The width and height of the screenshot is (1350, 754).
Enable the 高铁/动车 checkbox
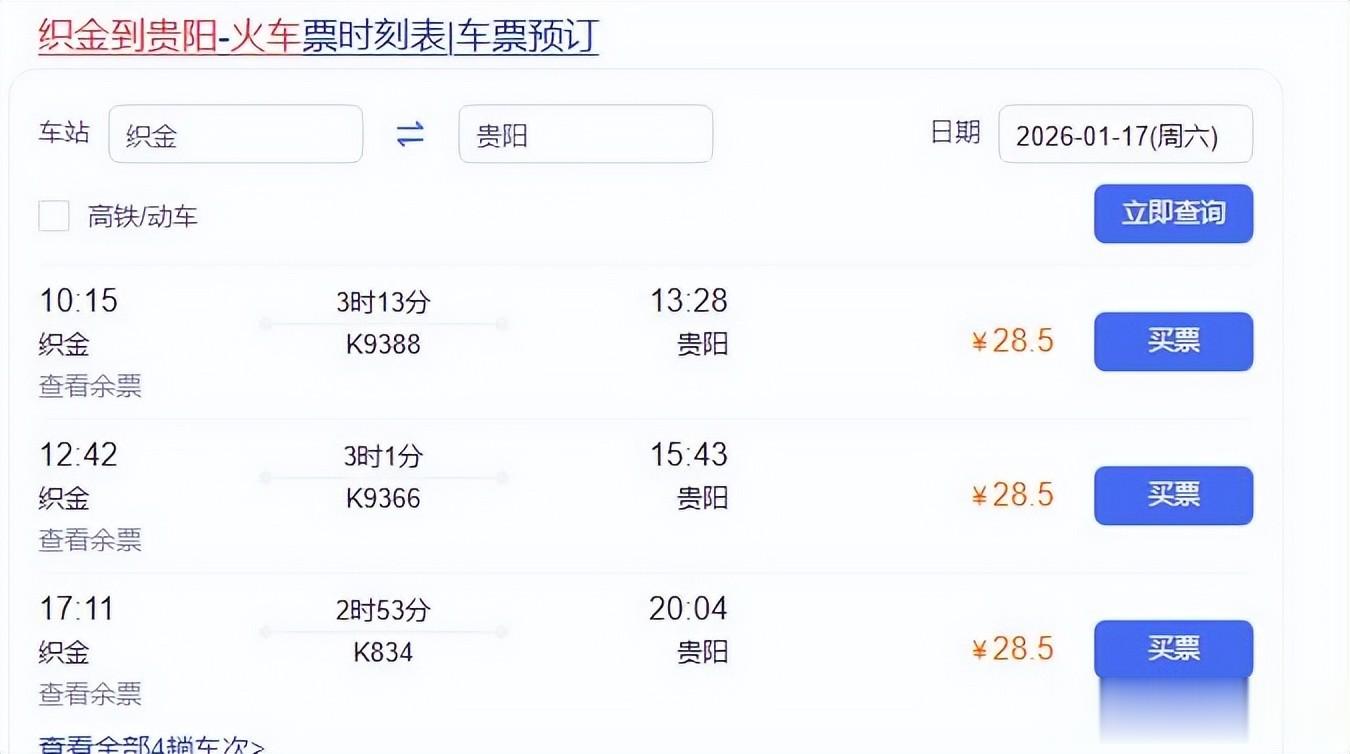(x=54, y=216)
